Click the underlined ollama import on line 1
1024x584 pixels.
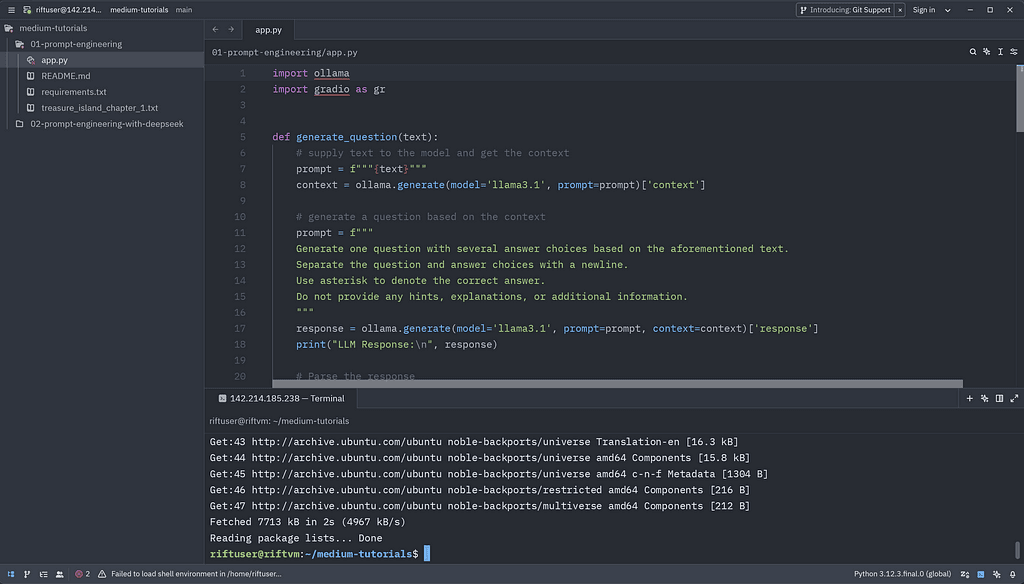tap(332, 73)
